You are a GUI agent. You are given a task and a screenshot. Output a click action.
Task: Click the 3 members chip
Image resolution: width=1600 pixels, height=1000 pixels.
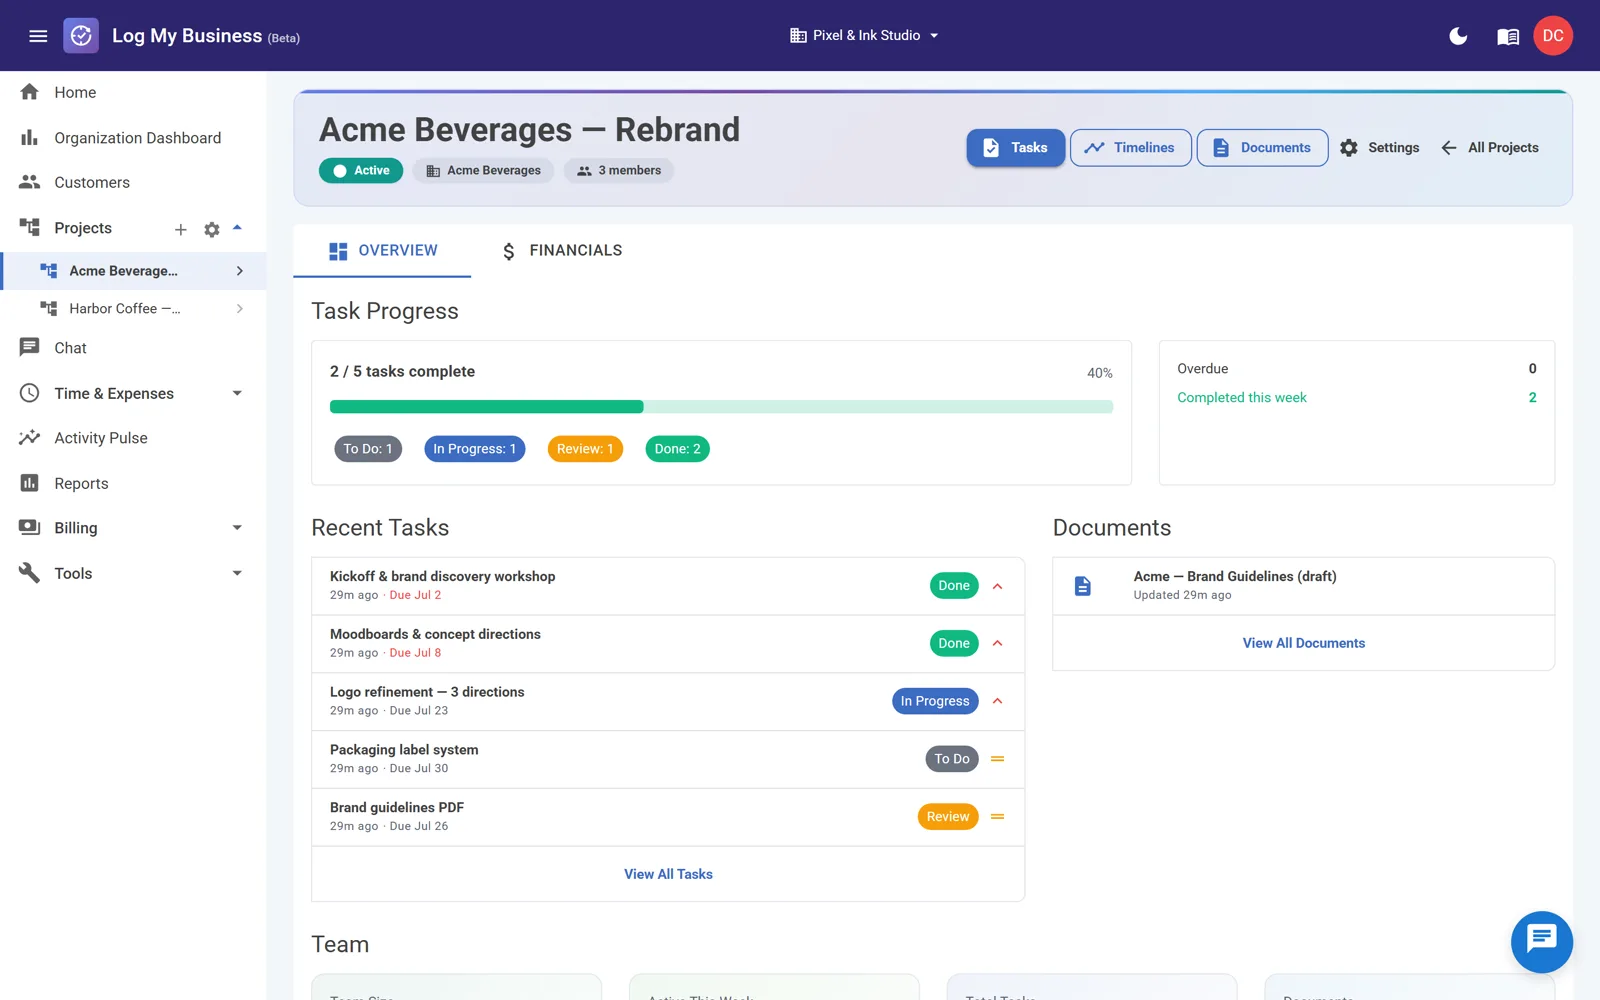coord(619,171)
